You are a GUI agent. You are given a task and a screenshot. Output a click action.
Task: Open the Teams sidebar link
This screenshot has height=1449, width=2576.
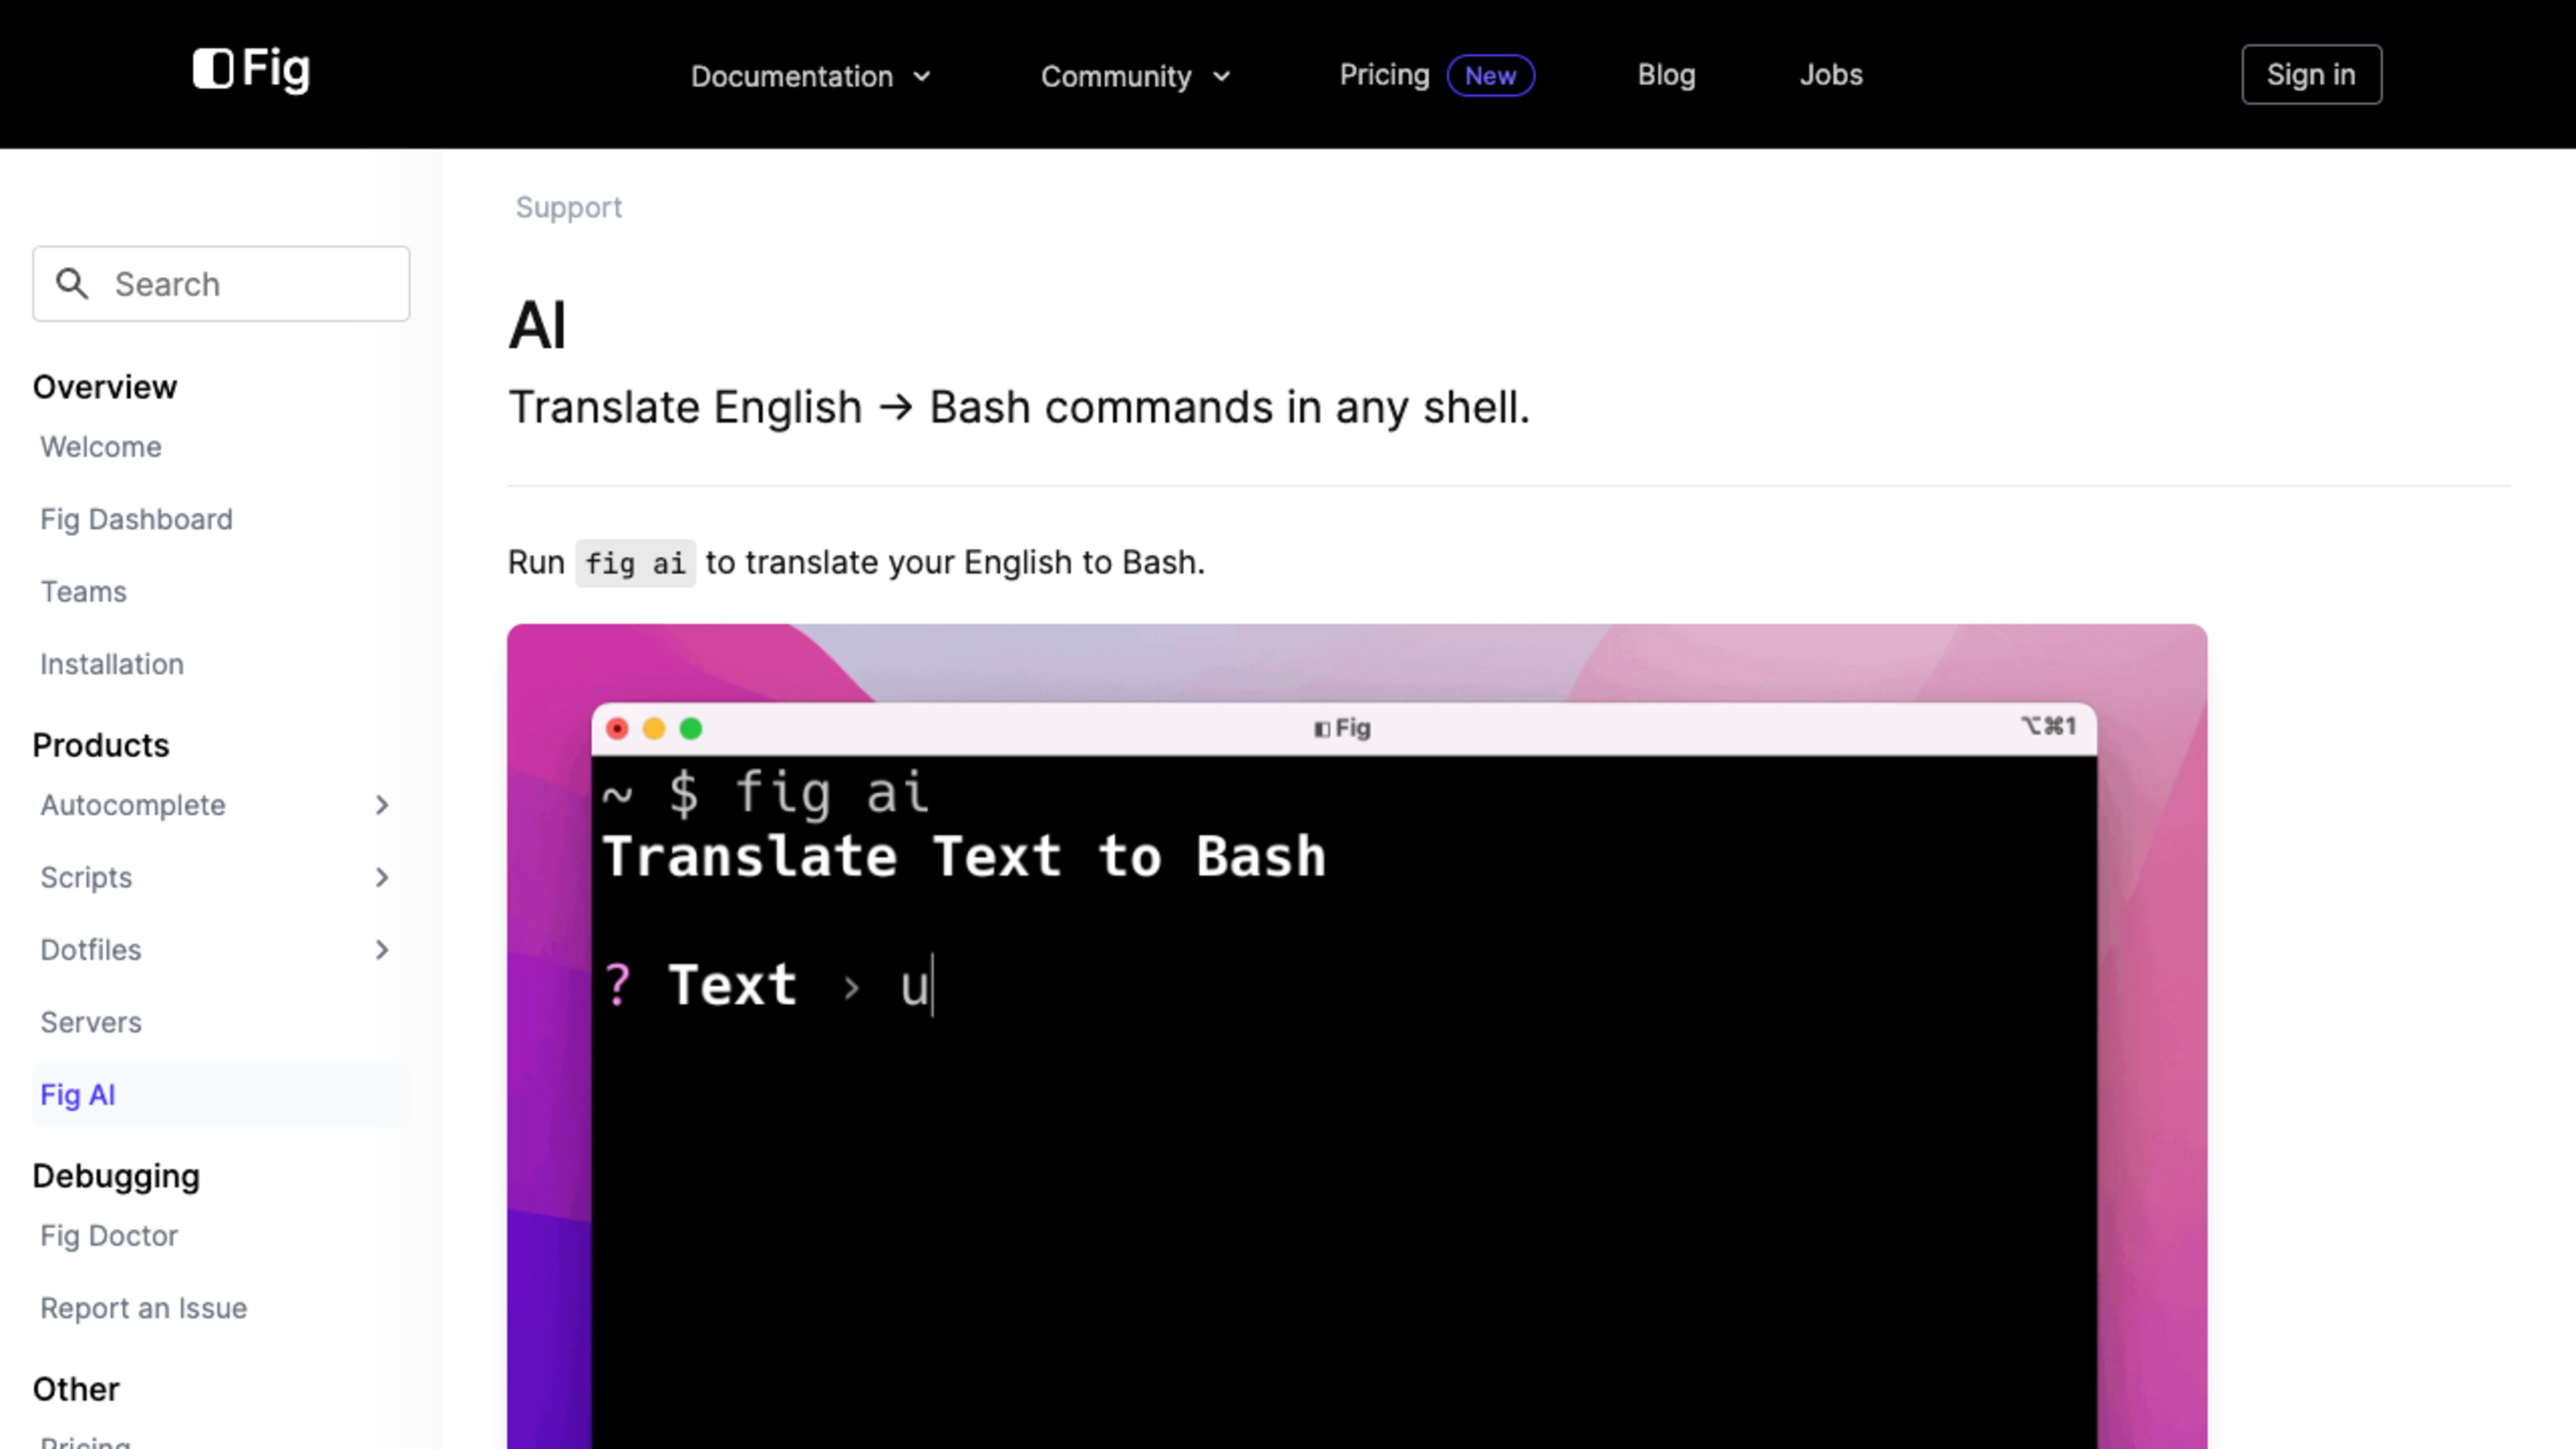tap(83, 592)
